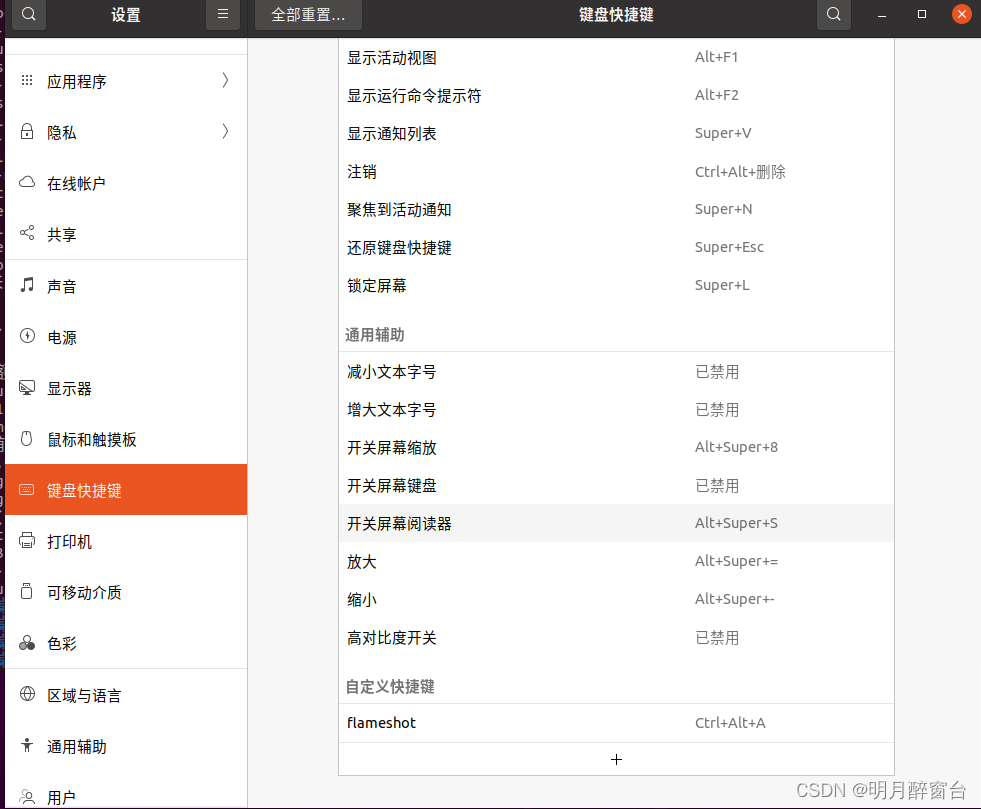This screenshot has height=809, width=981.
Task: Click the Universal Access person icon
Action: [27, 745]
